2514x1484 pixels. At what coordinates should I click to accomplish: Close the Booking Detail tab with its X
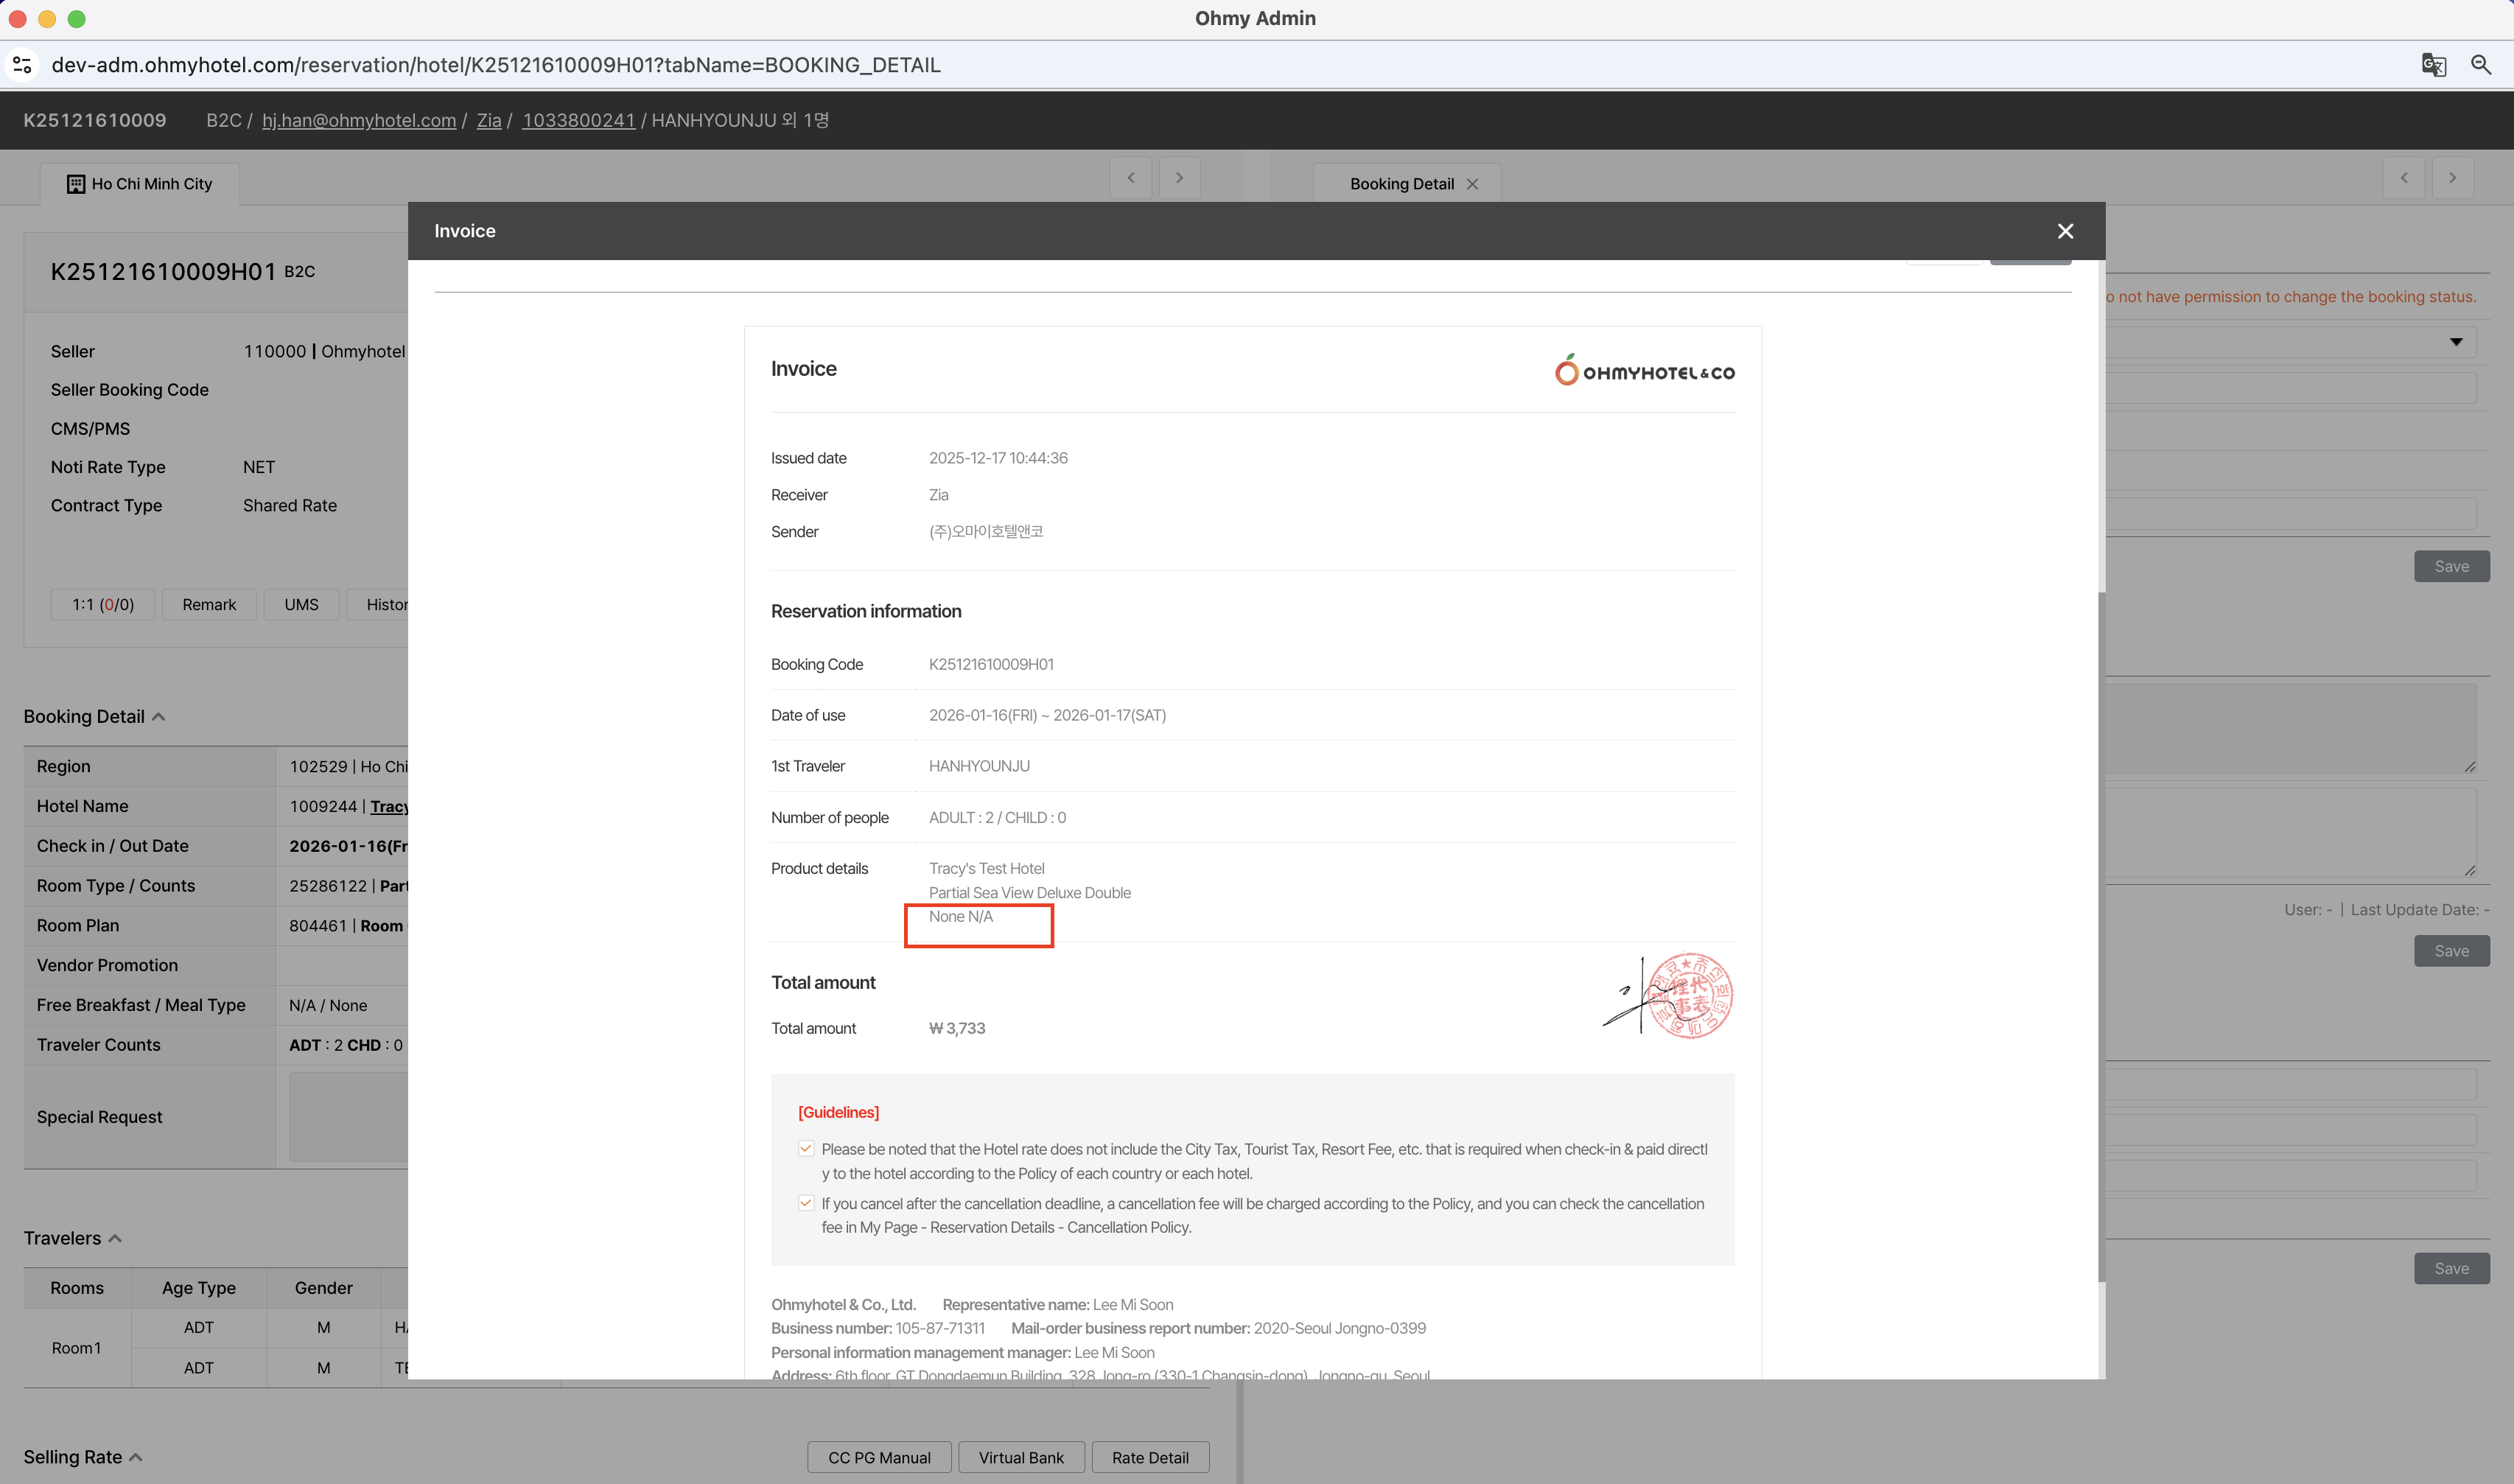1472,184
